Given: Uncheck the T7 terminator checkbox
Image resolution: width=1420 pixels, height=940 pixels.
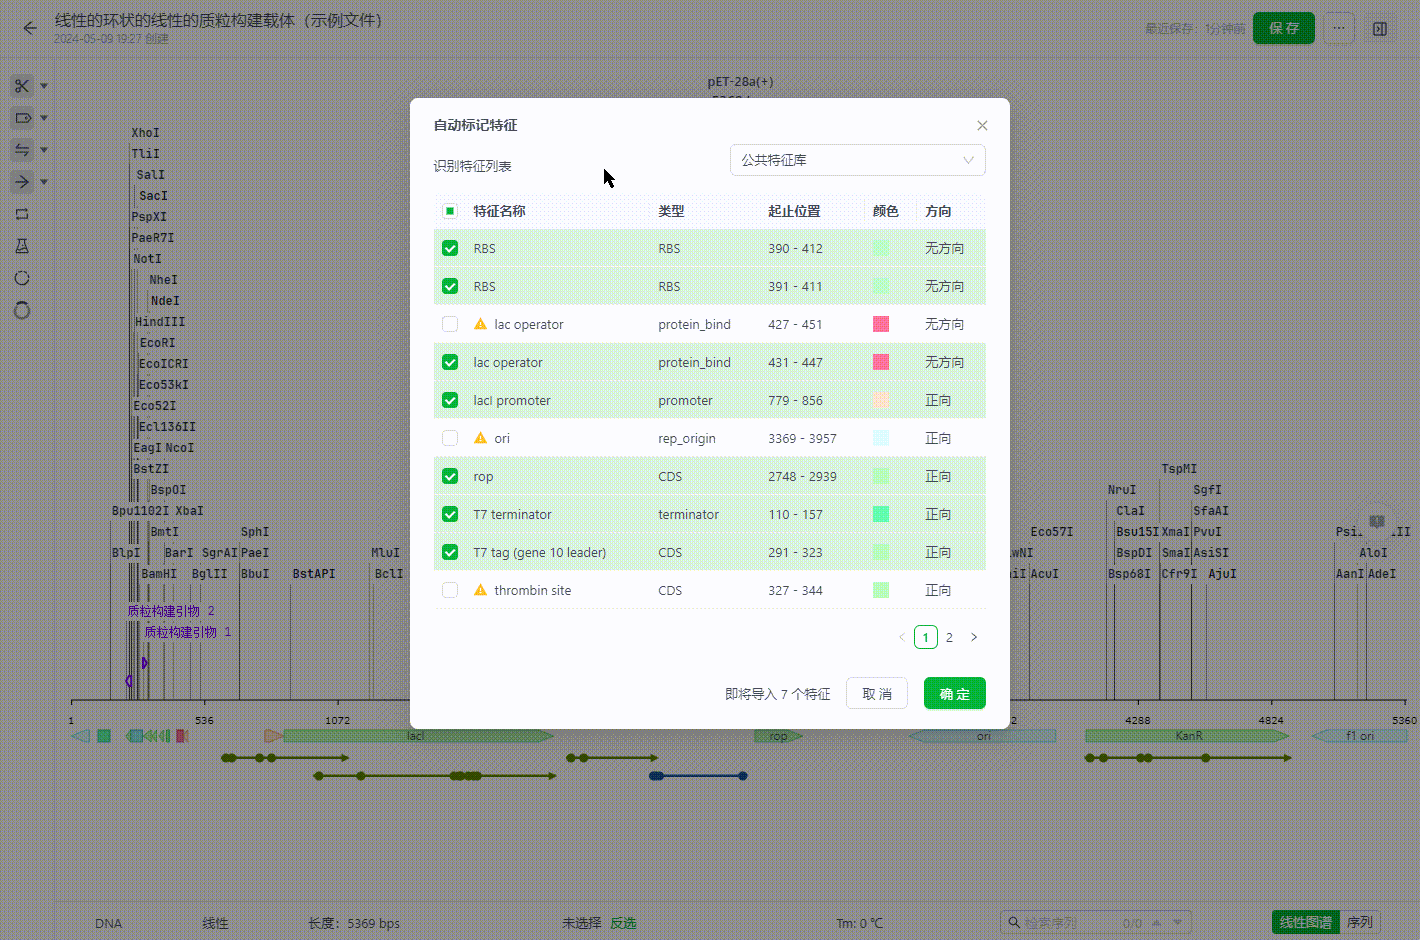Looking at the screenshot, I should (450, 514).
